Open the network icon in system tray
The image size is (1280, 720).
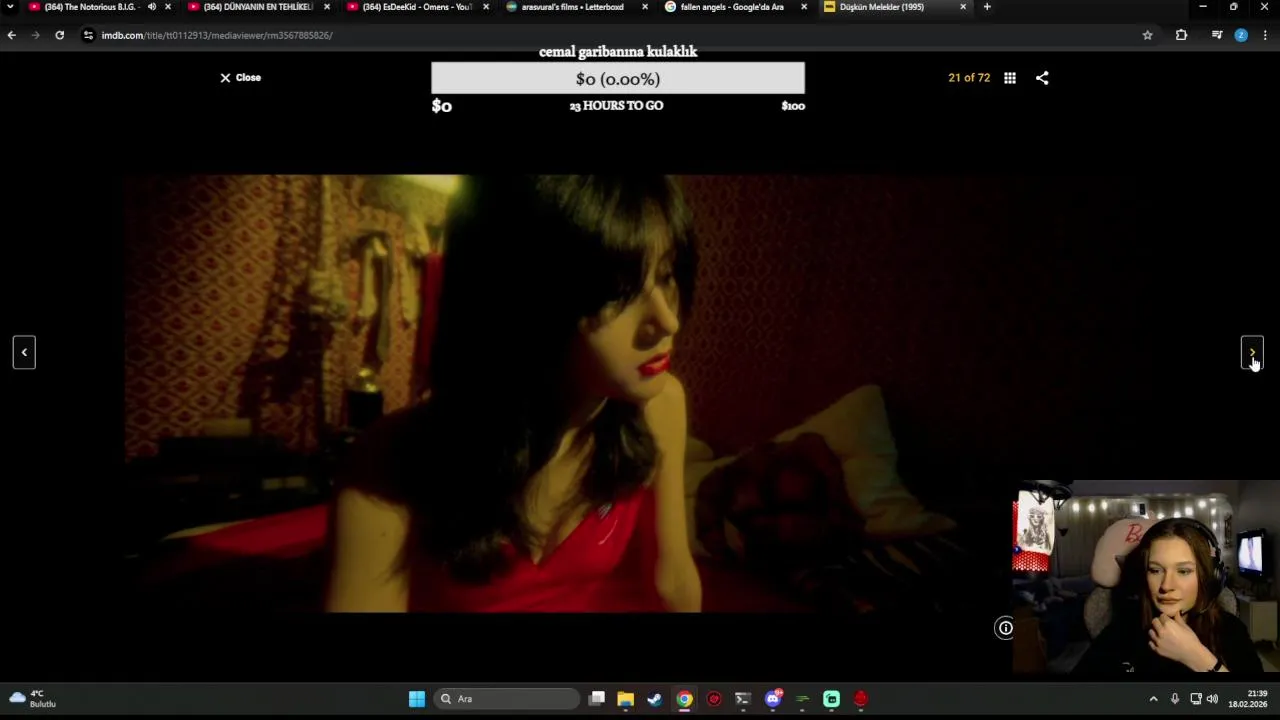pos(1196,699)
